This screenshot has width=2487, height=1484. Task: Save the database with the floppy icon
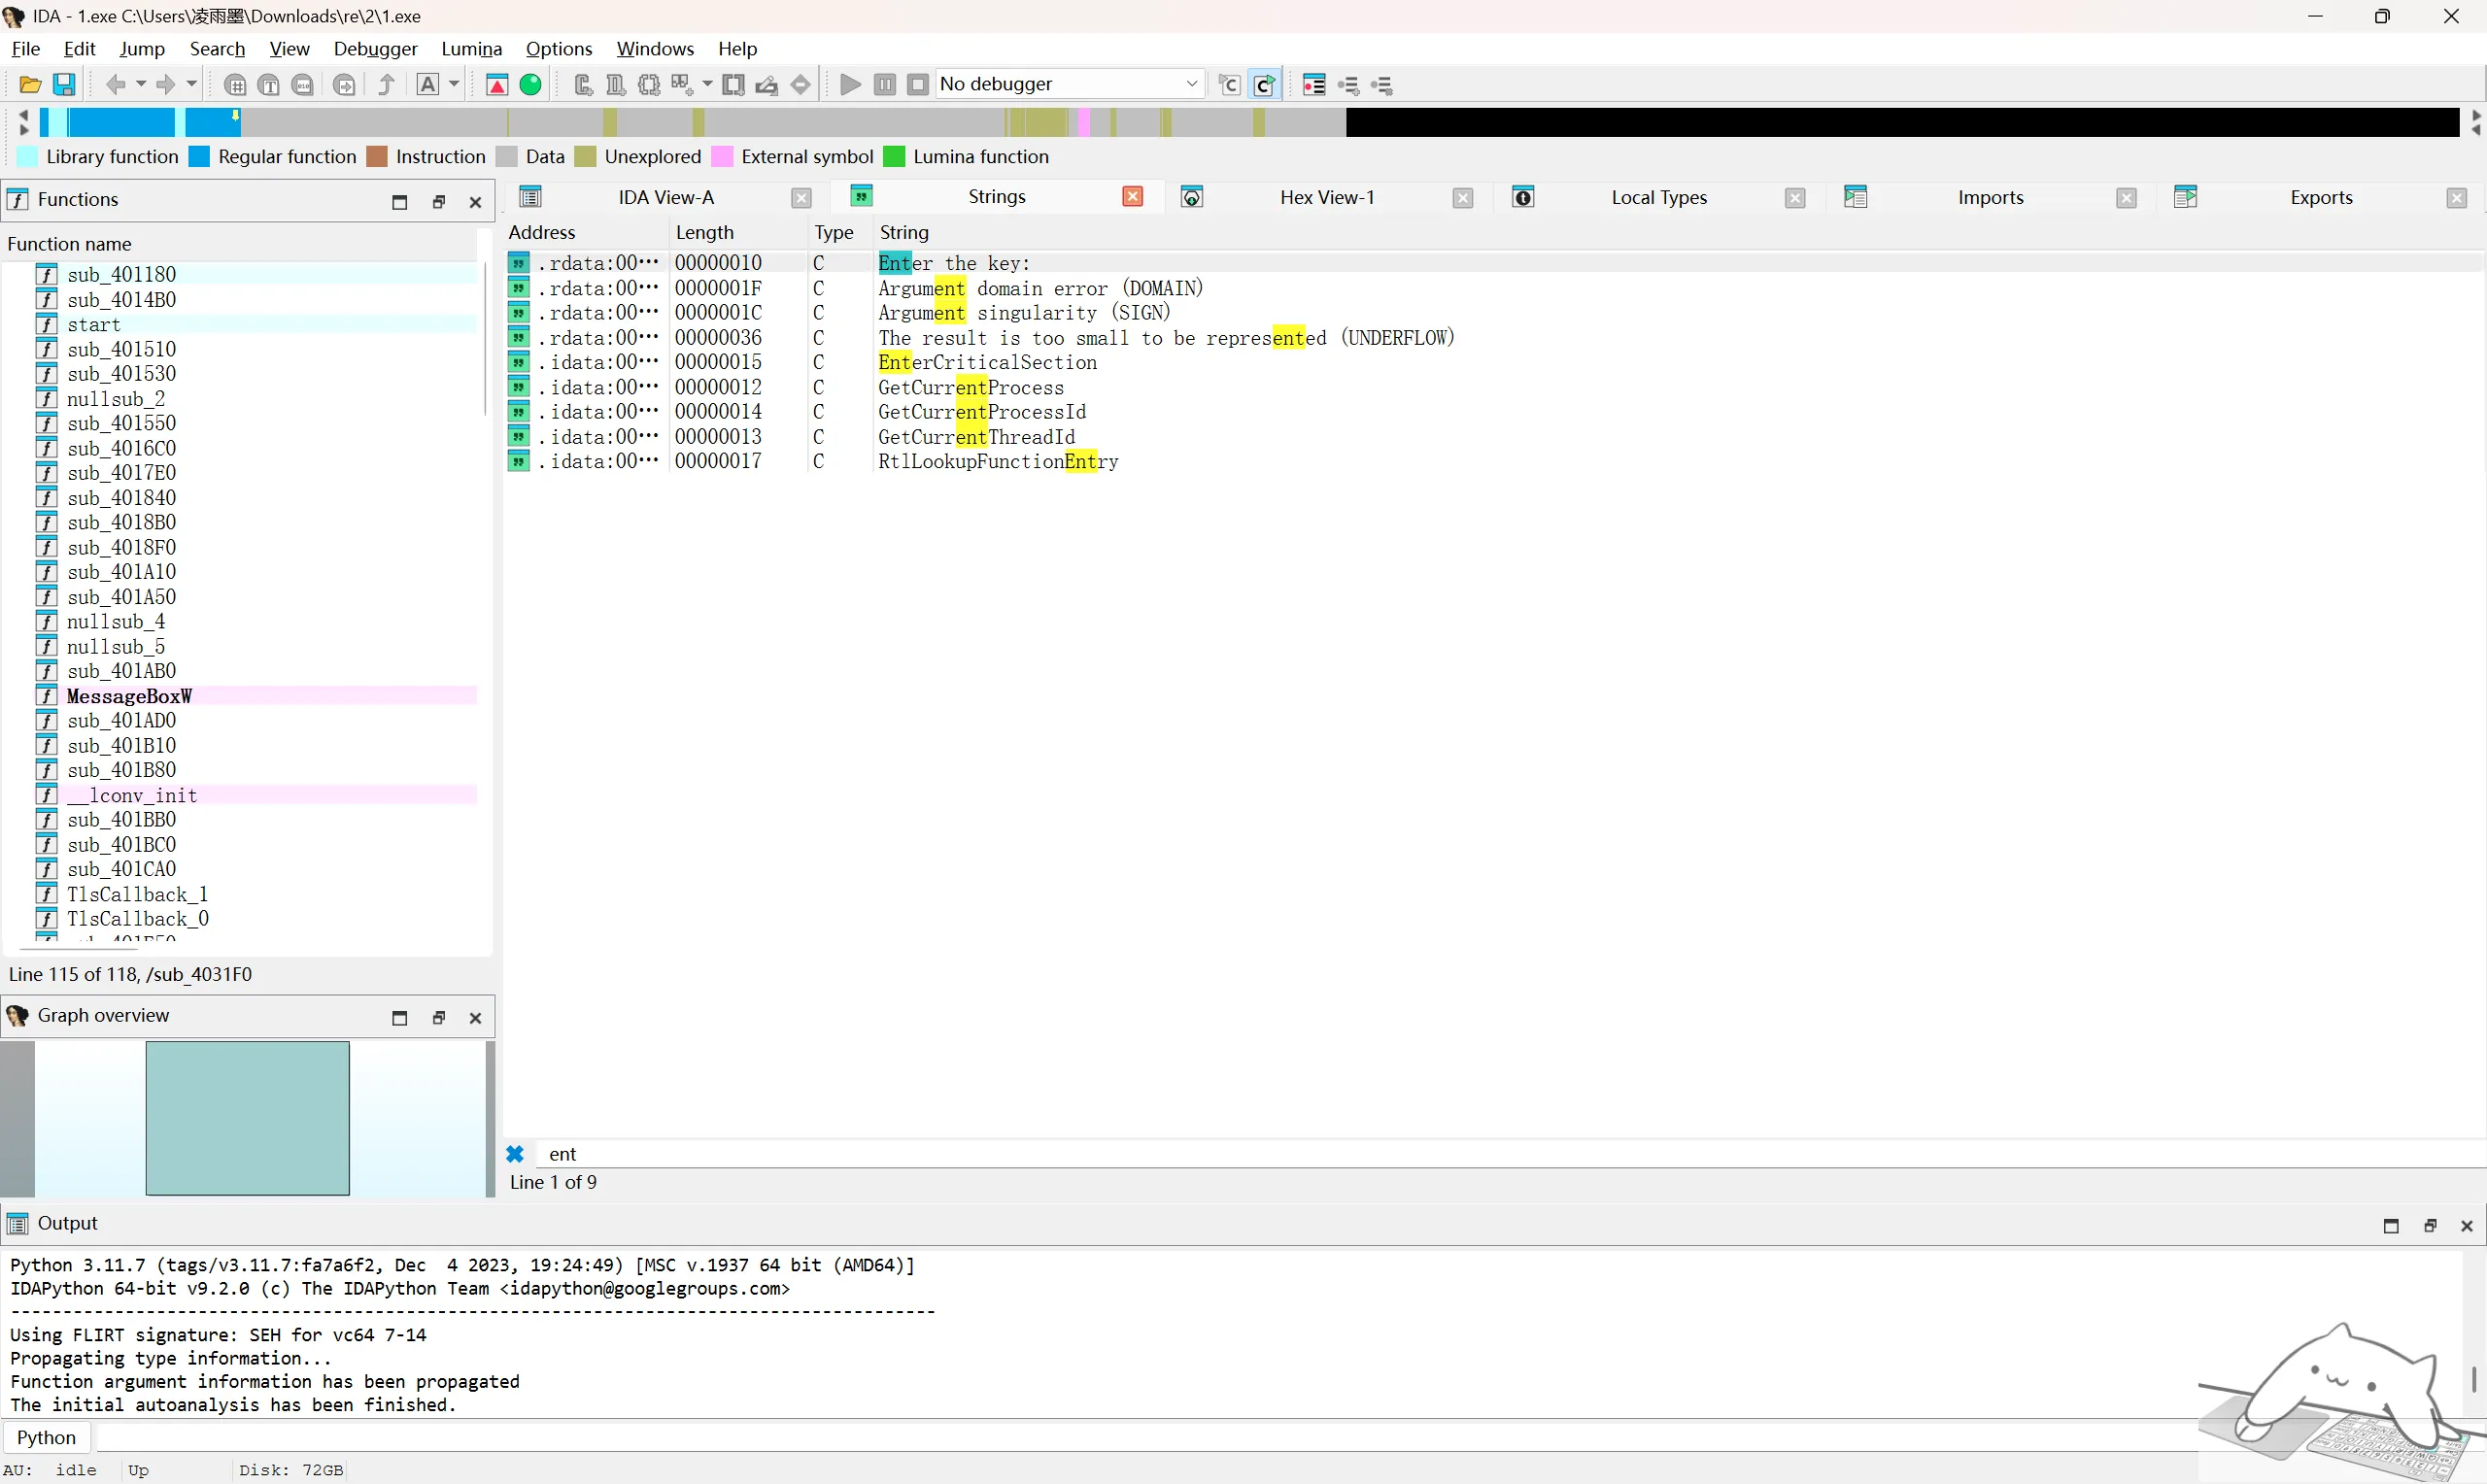click(x=64, y=85)
